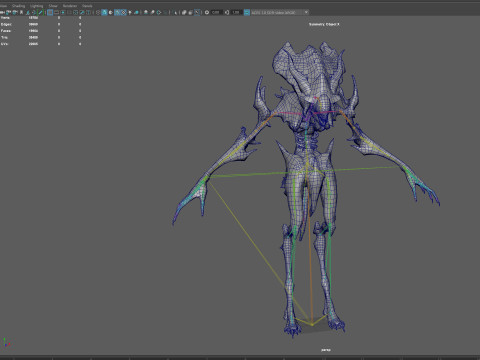Toggle Screen Space Ambient Occlusion icon
Image resolution: width=480 pixels, height=360 pixels.
[x=146, y=12]
